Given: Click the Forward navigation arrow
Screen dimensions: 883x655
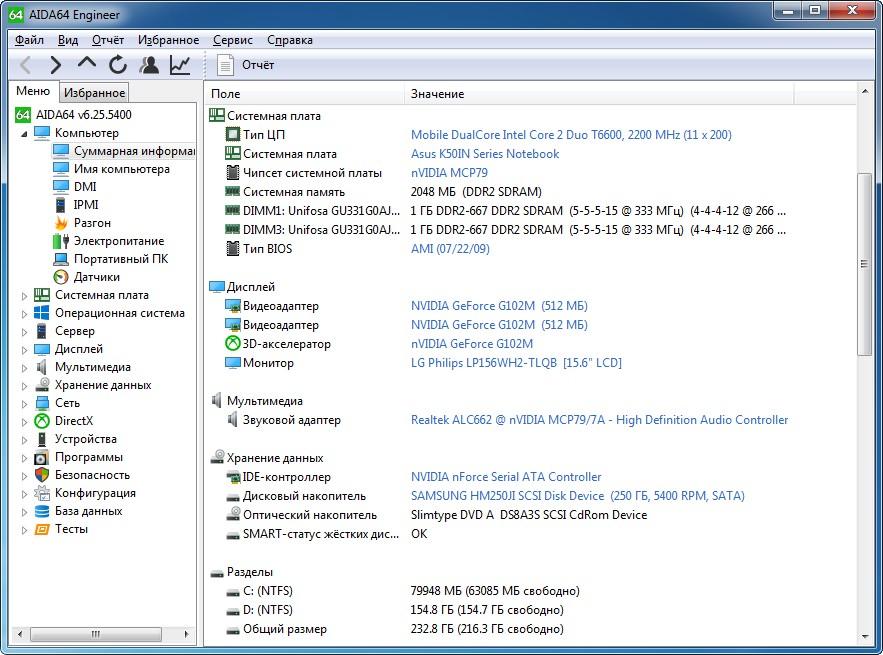Looking at the screenshot, I should pos(55,65).
